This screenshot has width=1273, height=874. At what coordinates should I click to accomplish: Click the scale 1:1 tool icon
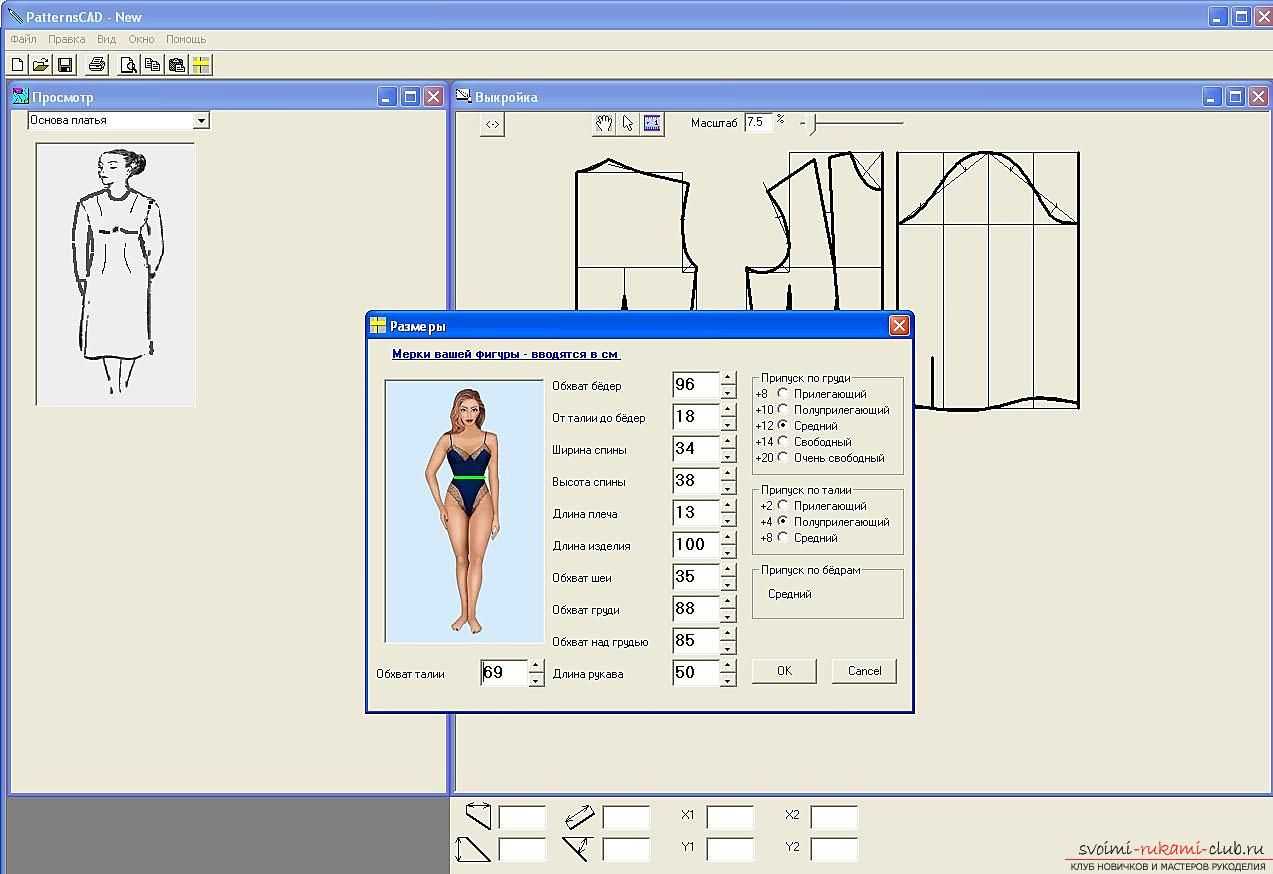point(652,123)
